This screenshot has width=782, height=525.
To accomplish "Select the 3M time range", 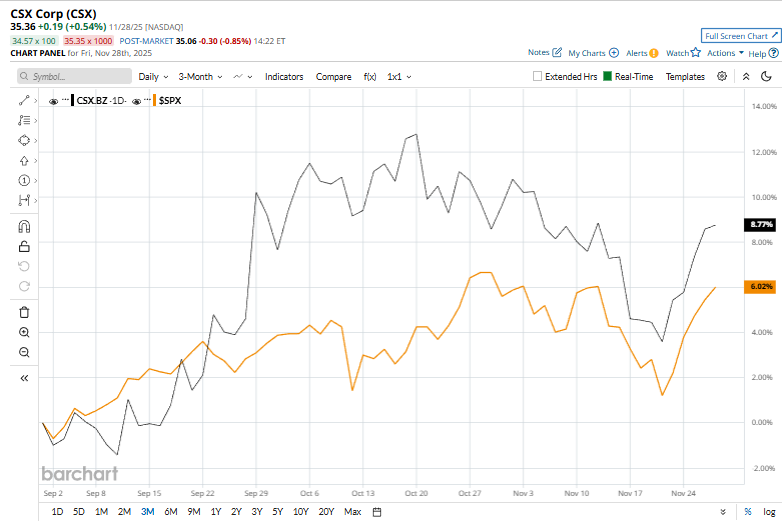I will (148, 512).
